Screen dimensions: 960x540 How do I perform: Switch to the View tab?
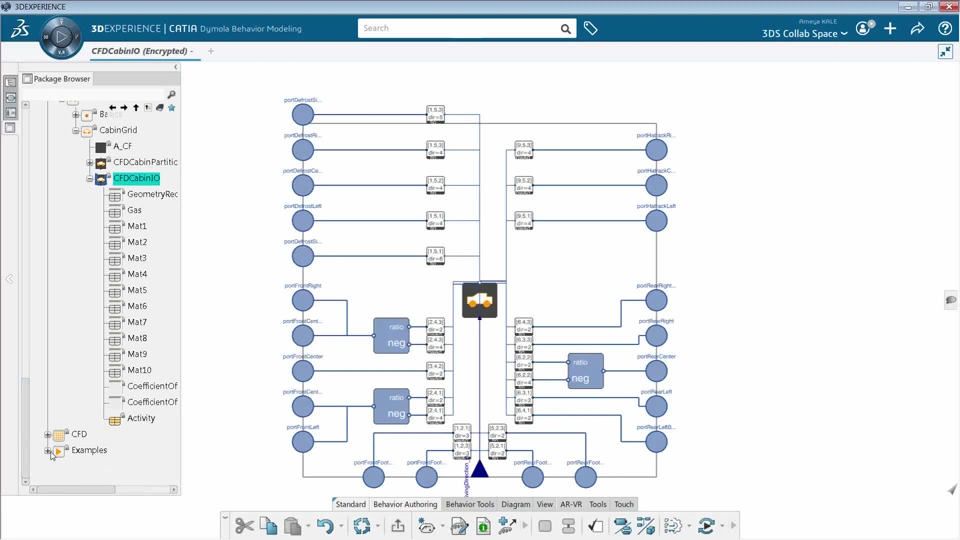point(545,504)
